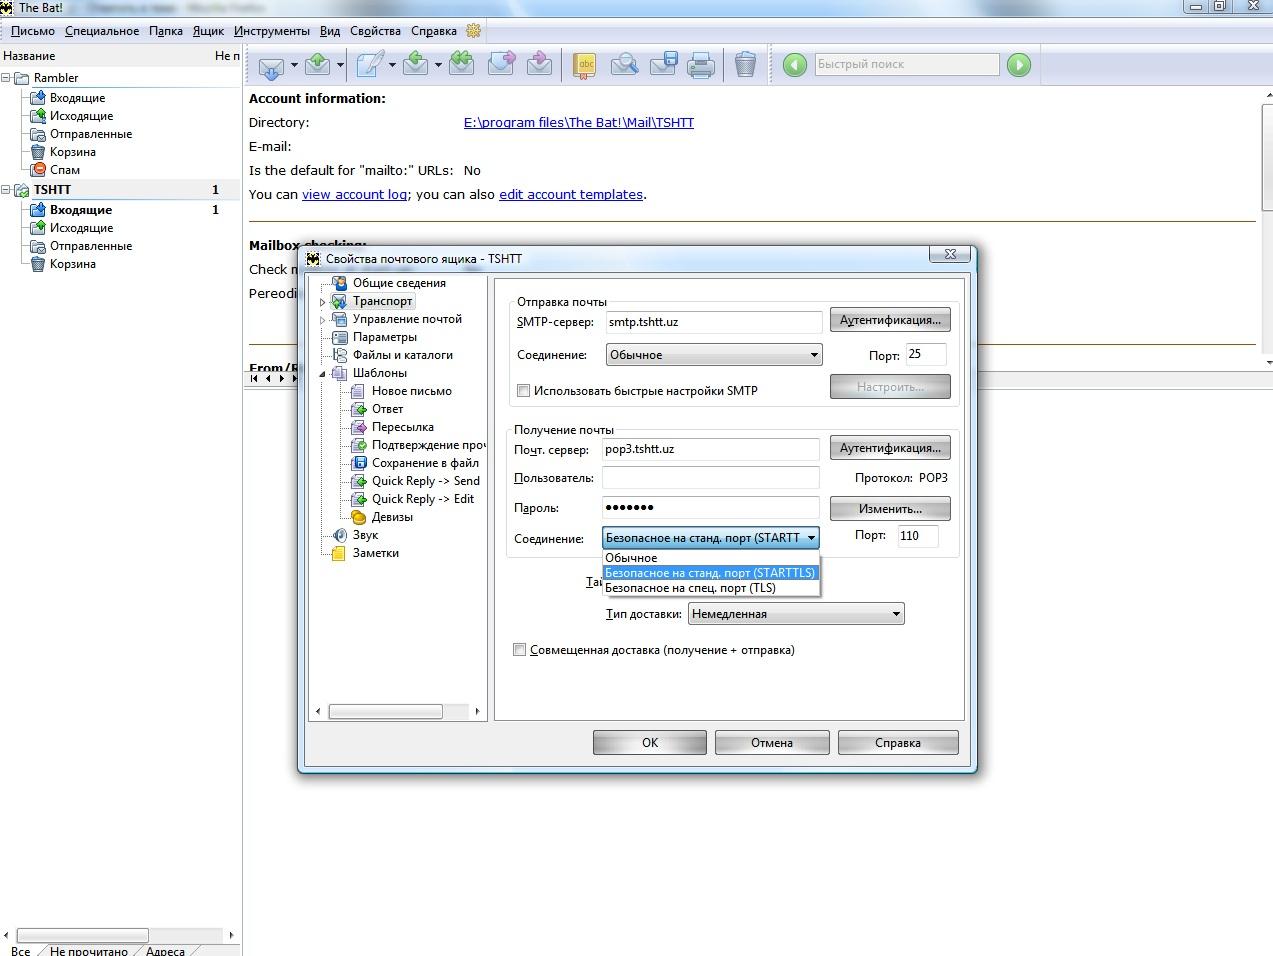
Task: Click the Общие сведения tree icon
Action: (x=340, y=283)
